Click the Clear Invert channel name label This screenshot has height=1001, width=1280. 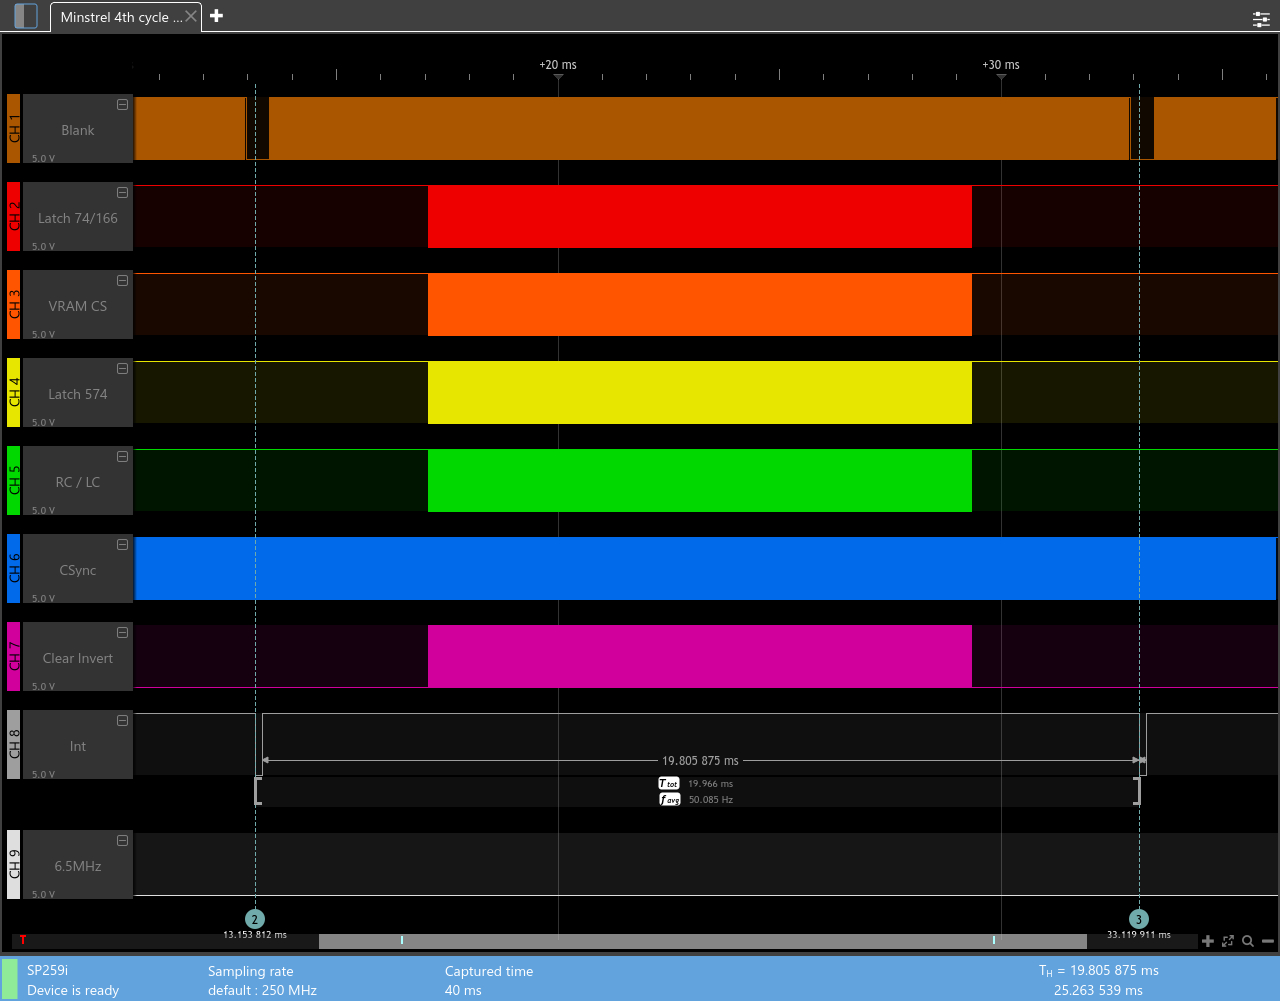78,658
